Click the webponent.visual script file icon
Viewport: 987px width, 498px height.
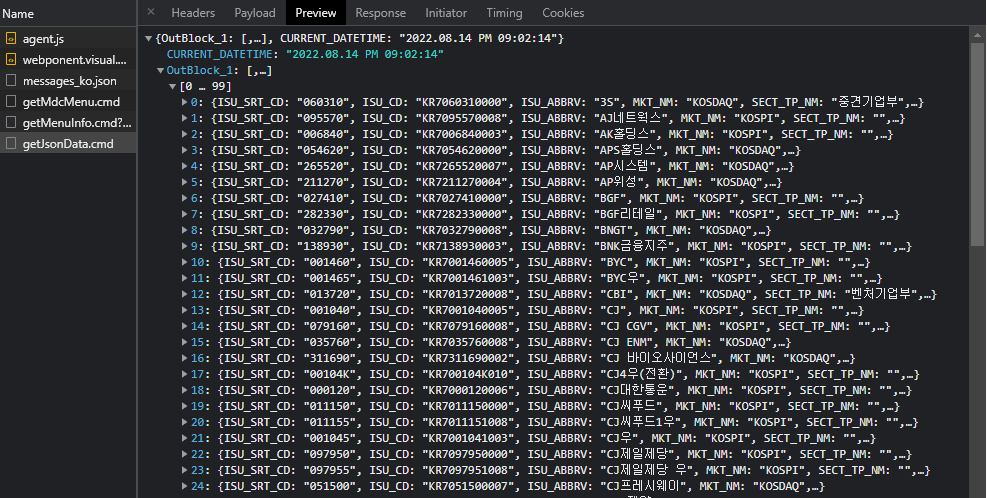point(11,59)
